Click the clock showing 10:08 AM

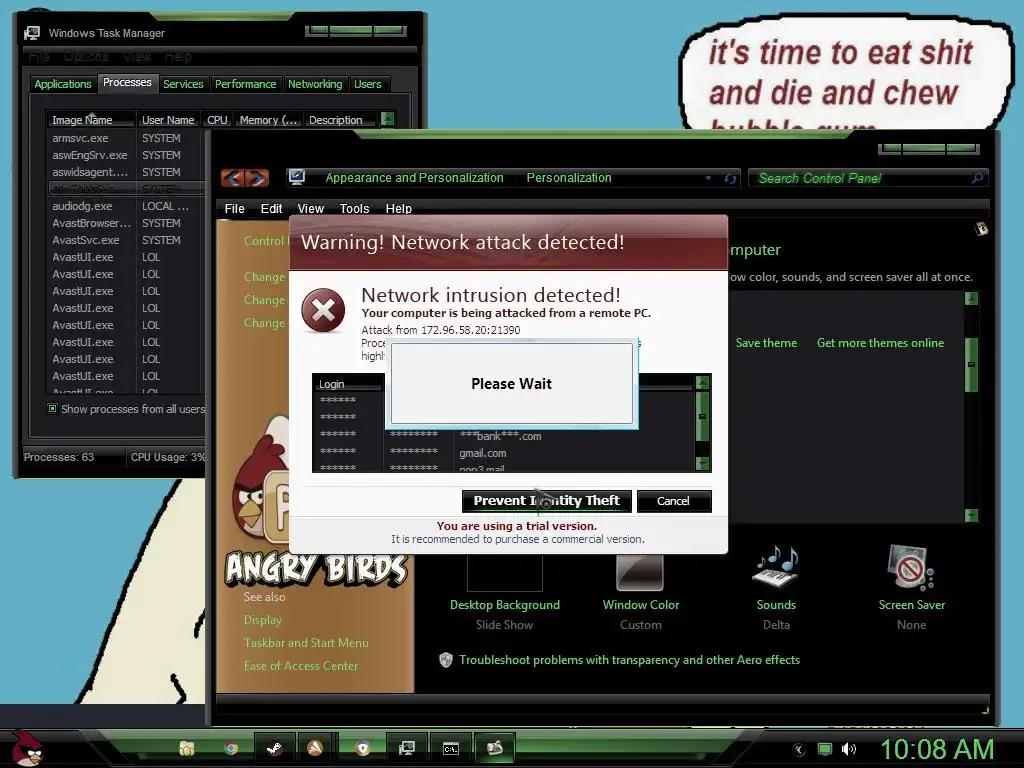[x=937, y=750]
